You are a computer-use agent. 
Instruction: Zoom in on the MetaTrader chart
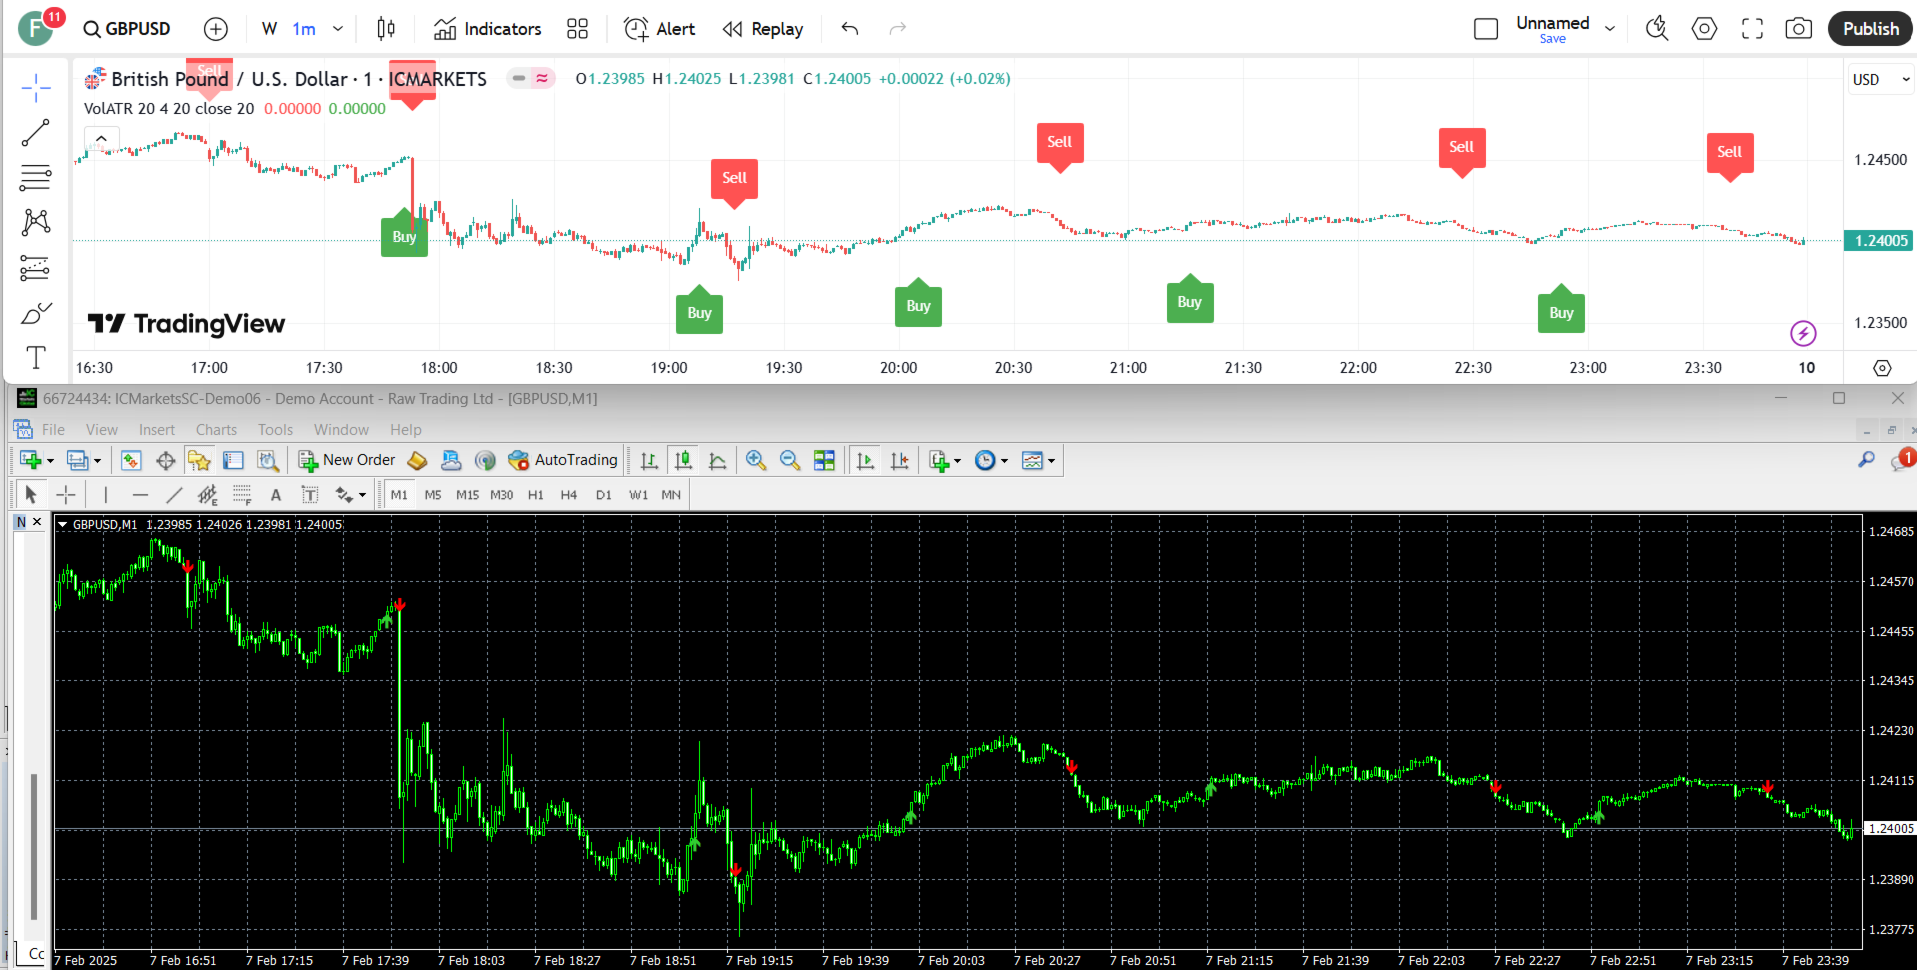point(756,460)
